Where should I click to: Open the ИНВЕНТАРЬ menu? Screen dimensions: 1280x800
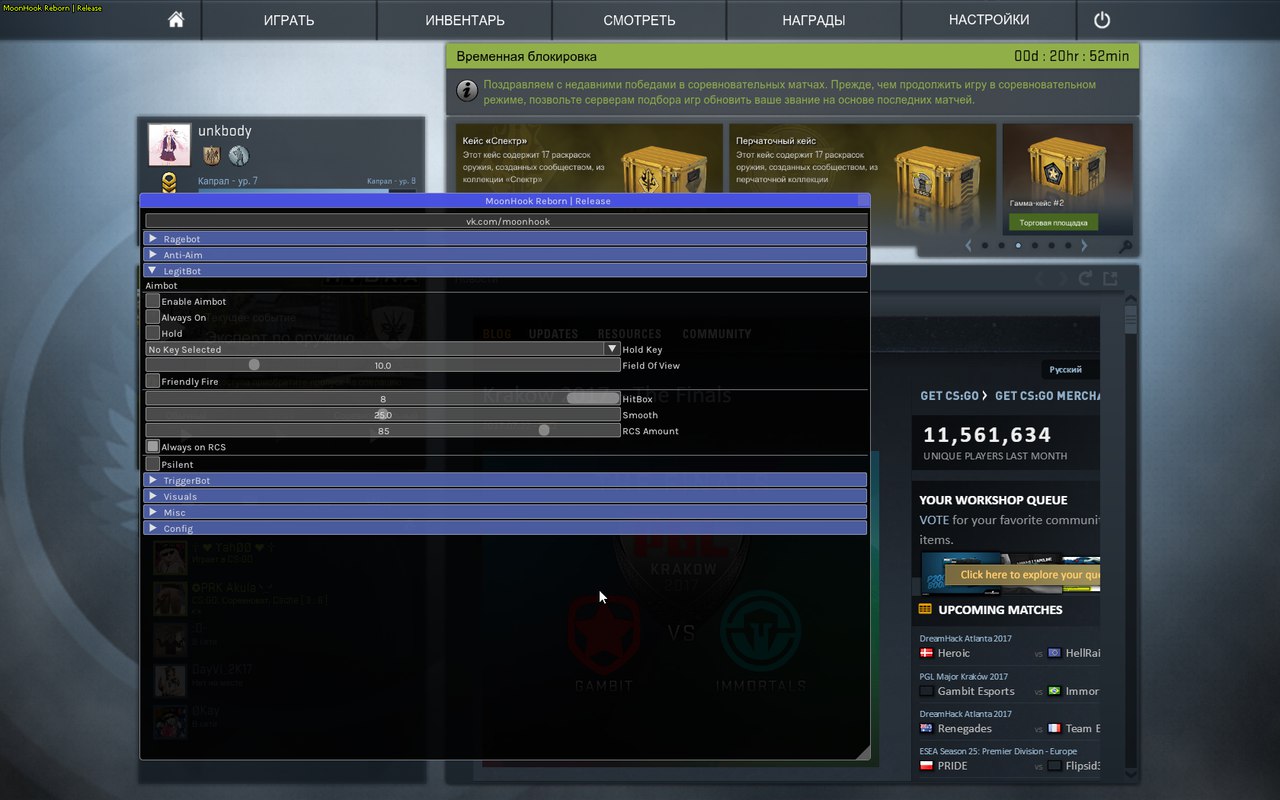click(x=464, y=20)
